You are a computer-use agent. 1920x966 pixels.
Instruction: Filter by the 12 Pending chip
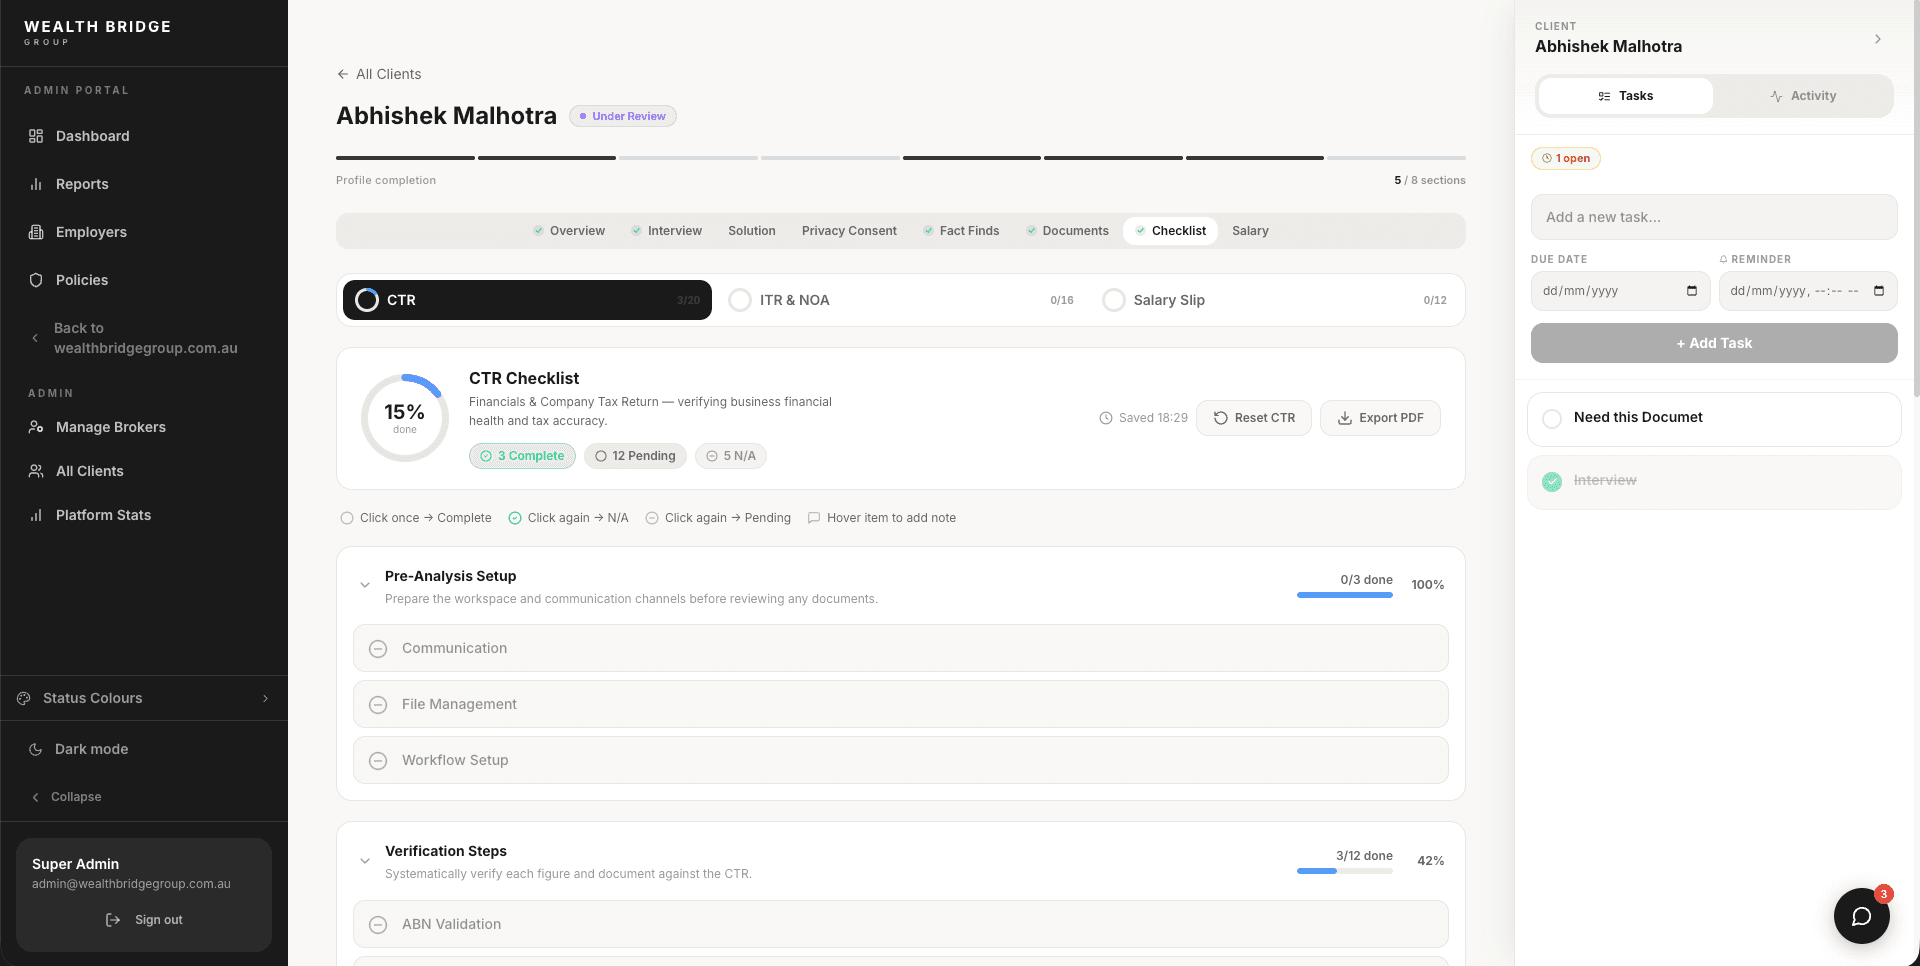(635, 456)
